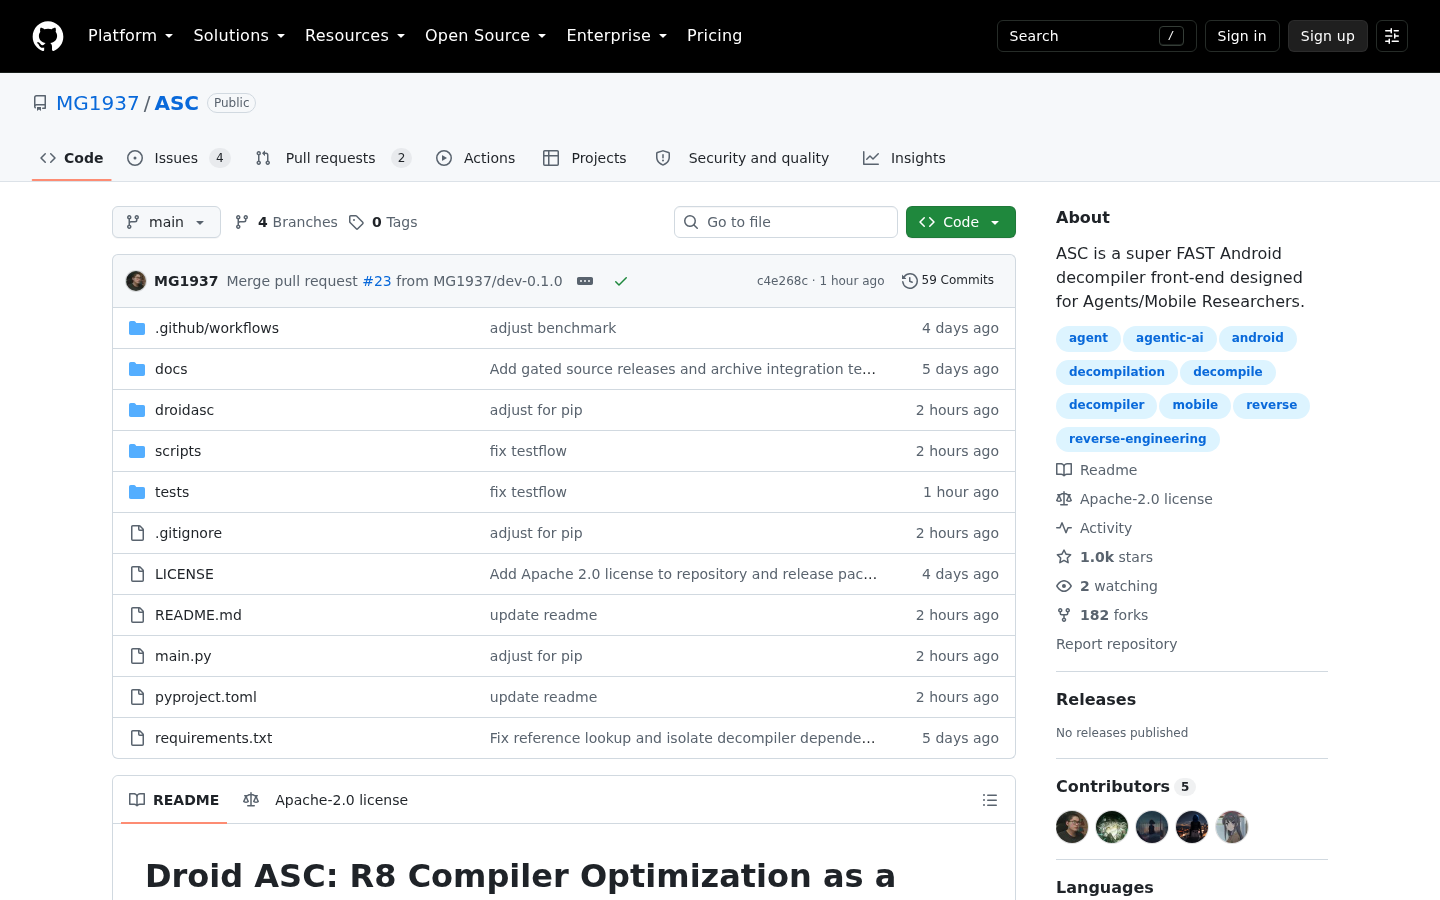Click the android topic tag
1440x900 pixels.
(x=1258, y=338)
